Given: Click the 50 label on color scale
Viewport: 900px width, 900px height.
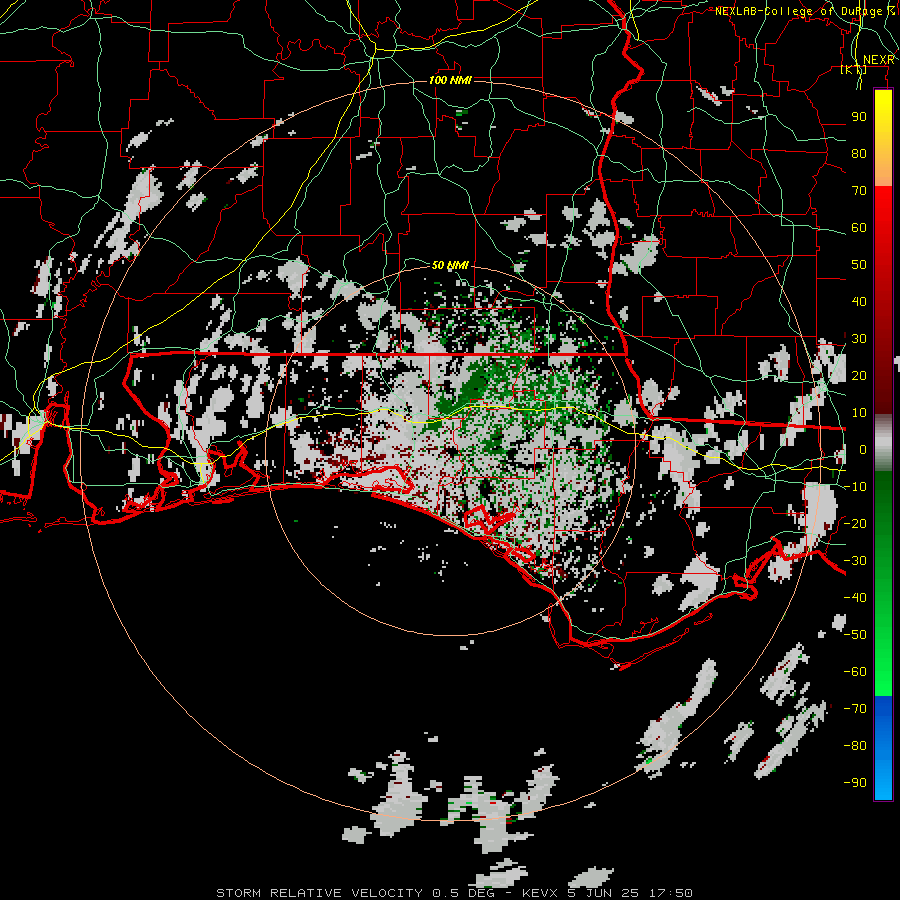Looking at the screenshot, I should pyautogui.click(x=859, y=265).
